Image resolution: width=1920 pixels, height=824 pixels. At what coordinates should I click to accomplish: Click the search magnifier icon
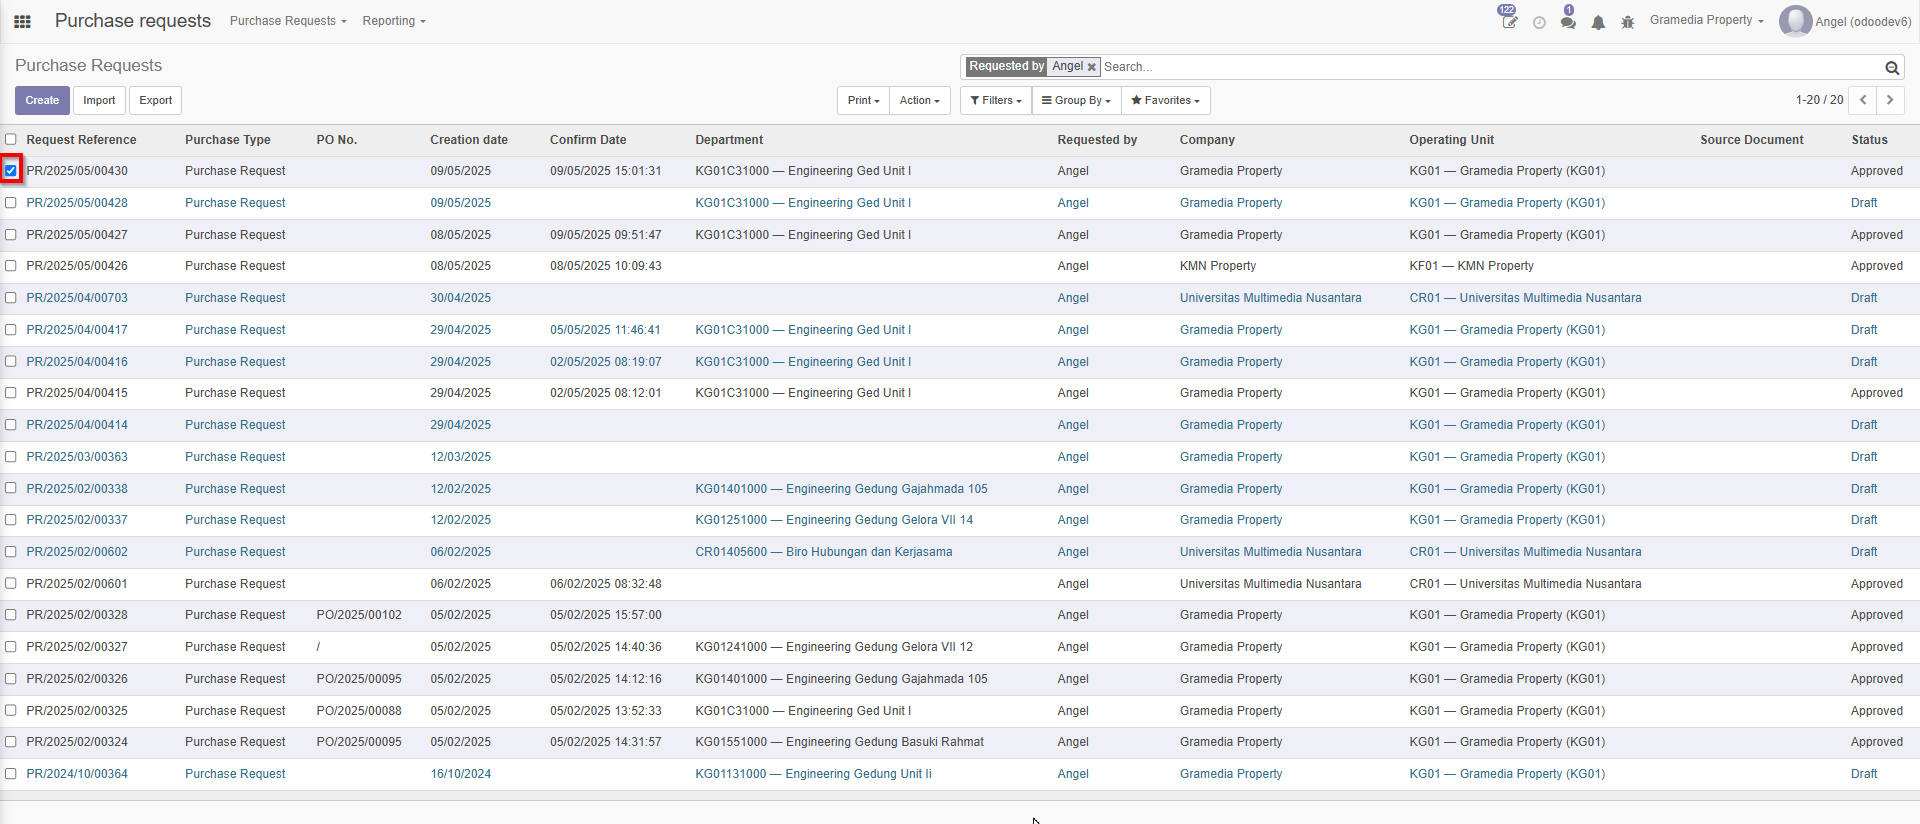pos(1892,67)
